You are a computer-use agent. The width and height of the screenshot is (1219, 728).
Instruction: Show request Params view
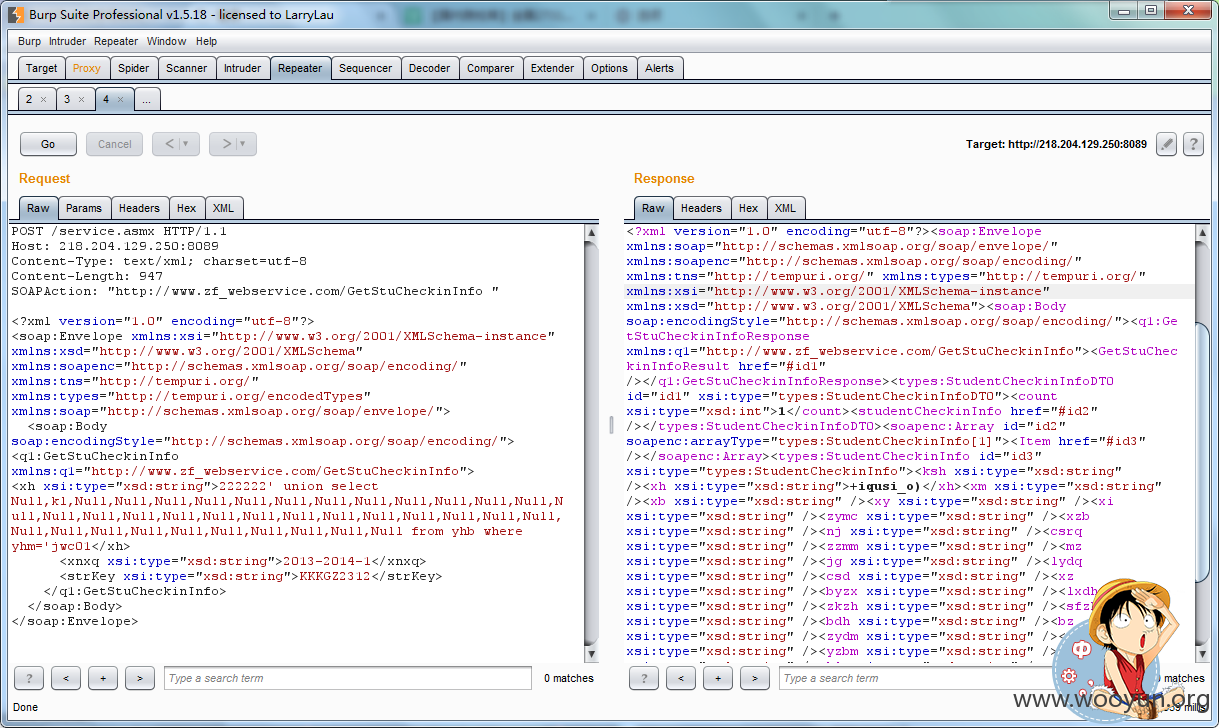[84, 208]
